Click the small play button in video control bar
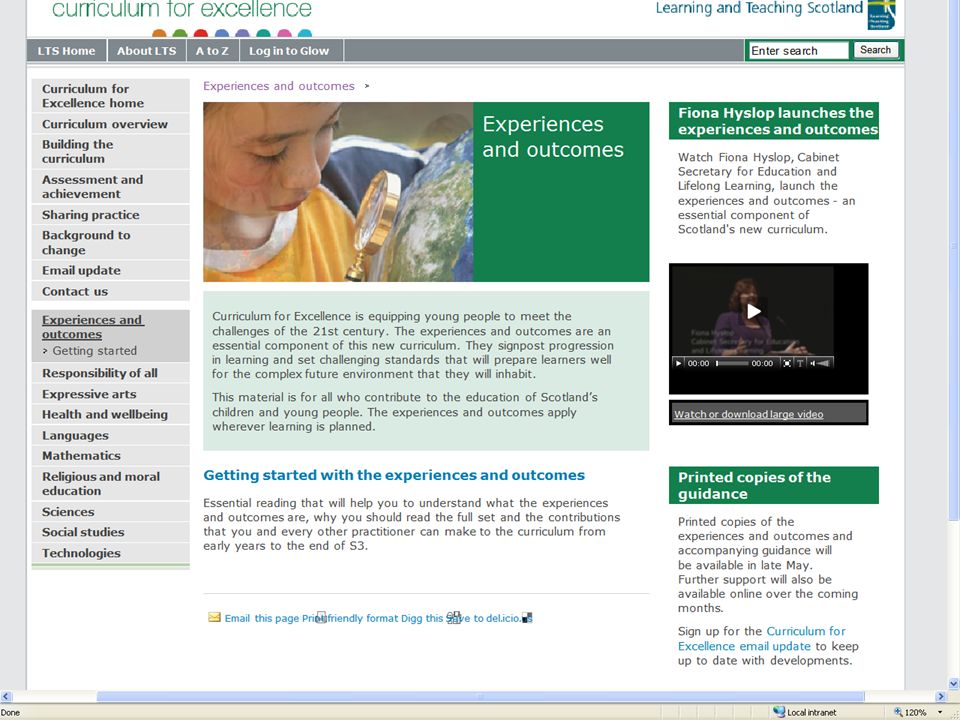The height and width of the screenshot is (720, 960). pyautogui.click(x=678, y=363)
